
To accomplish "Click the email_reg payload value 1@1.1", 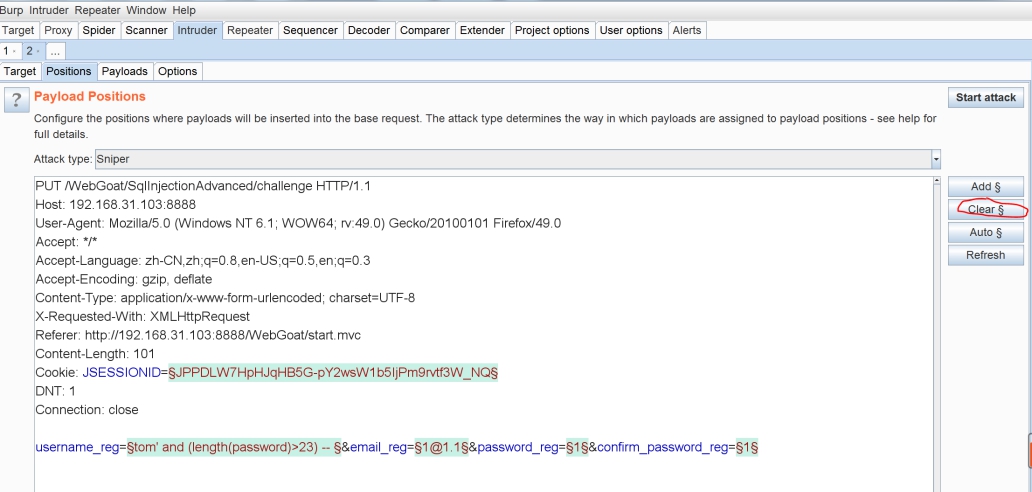I will point(441,447).
